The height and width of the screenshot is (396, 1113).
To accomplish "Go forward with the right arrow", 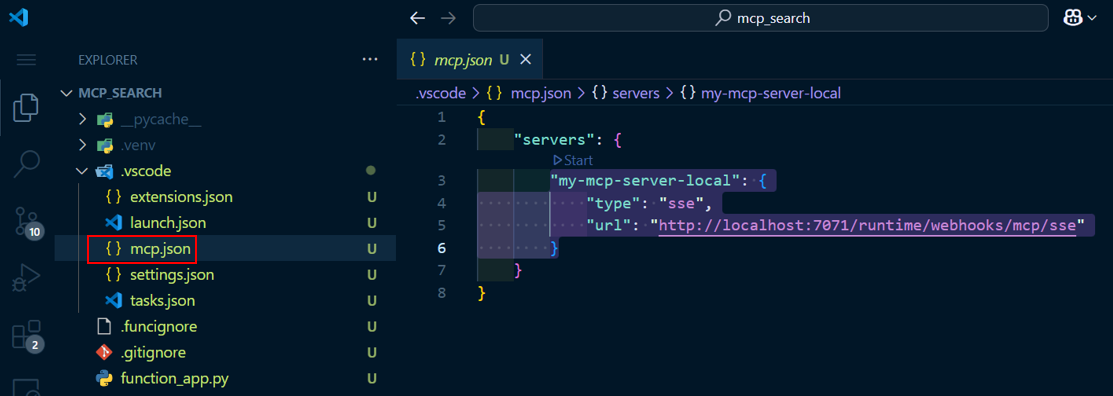I will tap(448, 18).
